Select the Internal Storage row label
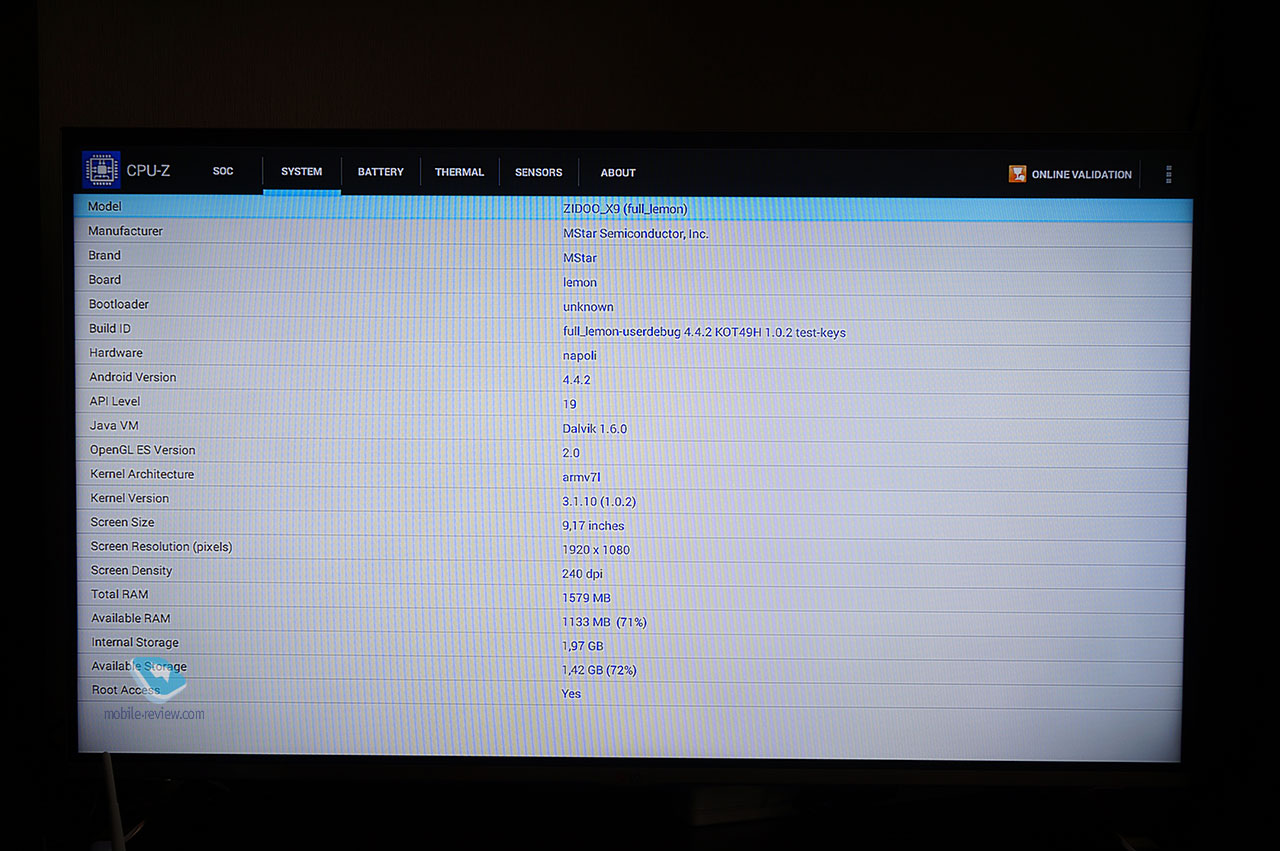 (x=136, y=642)
